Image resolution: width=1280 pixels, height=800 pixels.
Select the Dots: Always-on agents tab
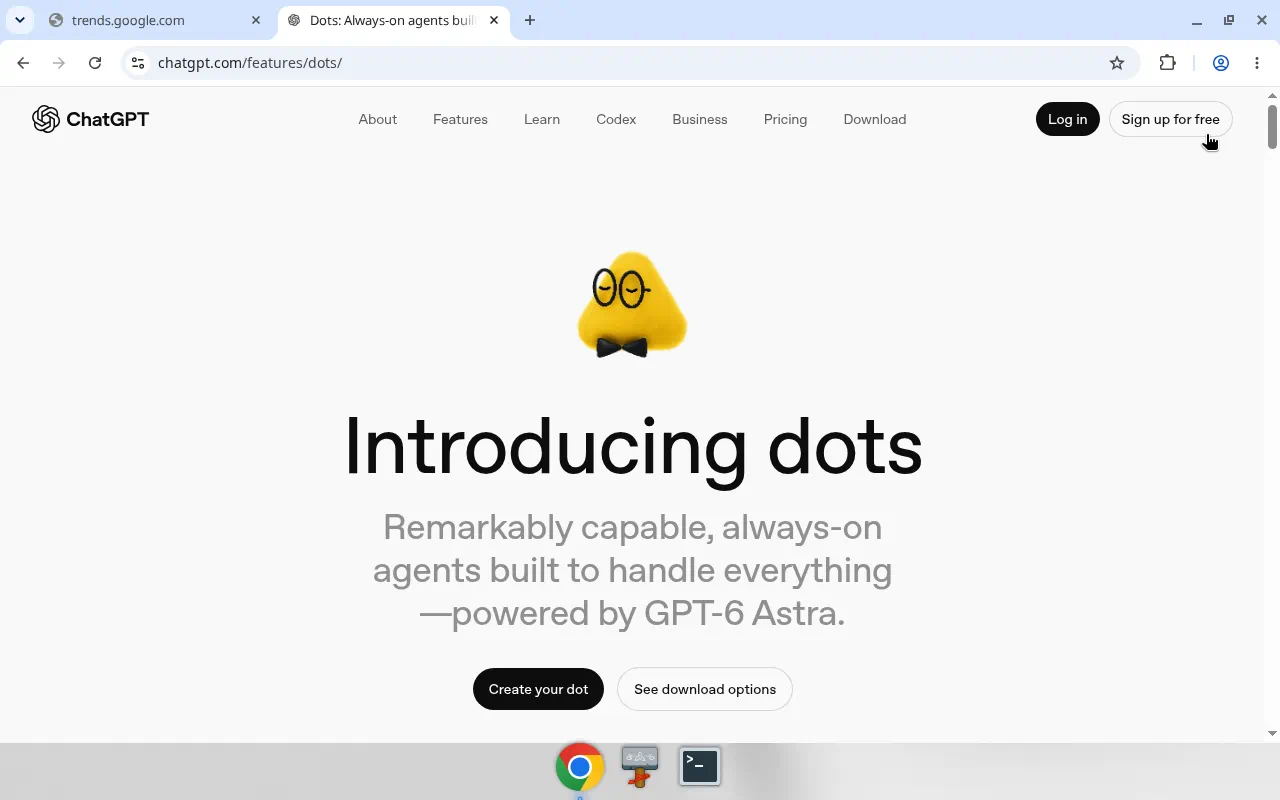[394, 20]
